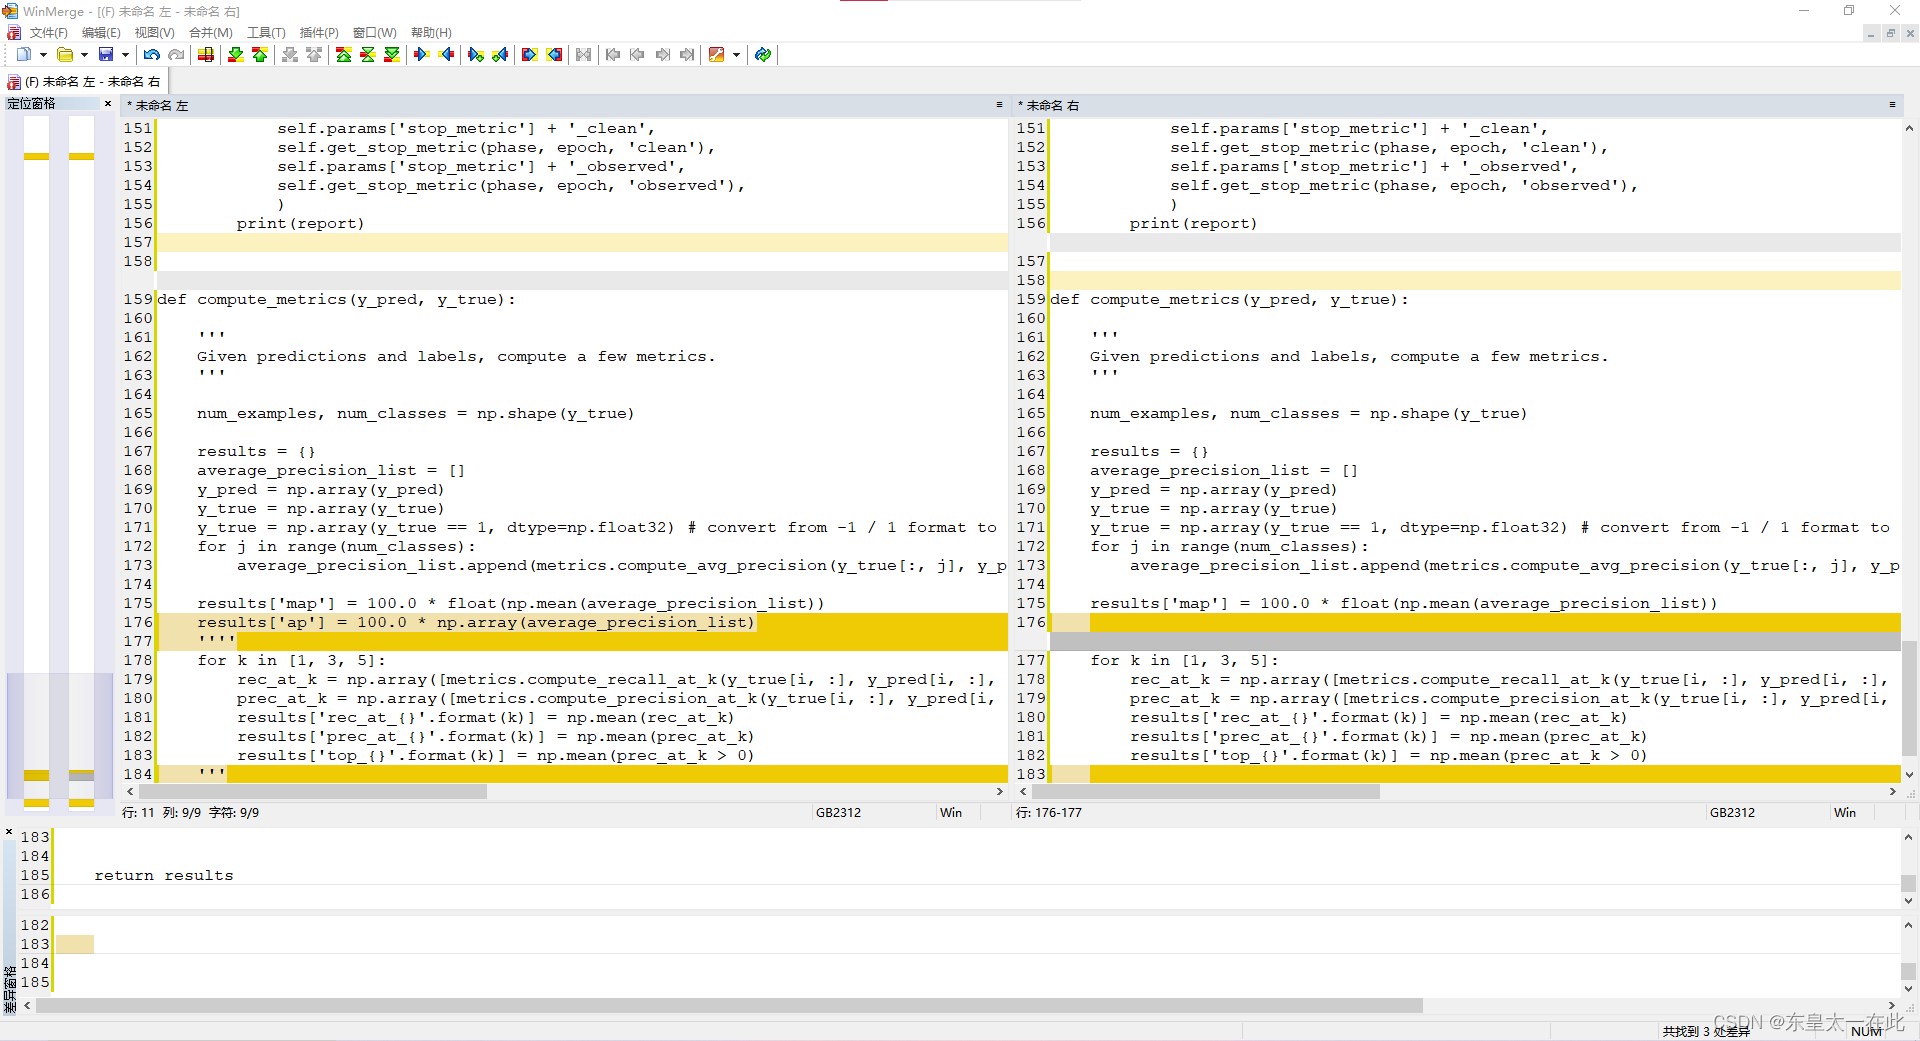The width and height of the screenshot is (1920, 1041).
Task: Click the left pane horizontal scrollbar thumb
Action: pos(312,791)
